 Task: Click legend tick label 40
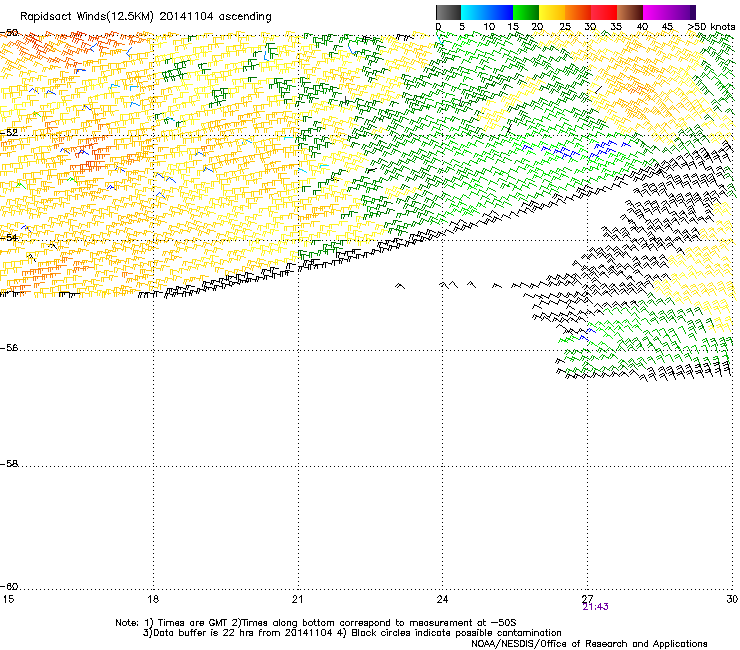[642, 27]
